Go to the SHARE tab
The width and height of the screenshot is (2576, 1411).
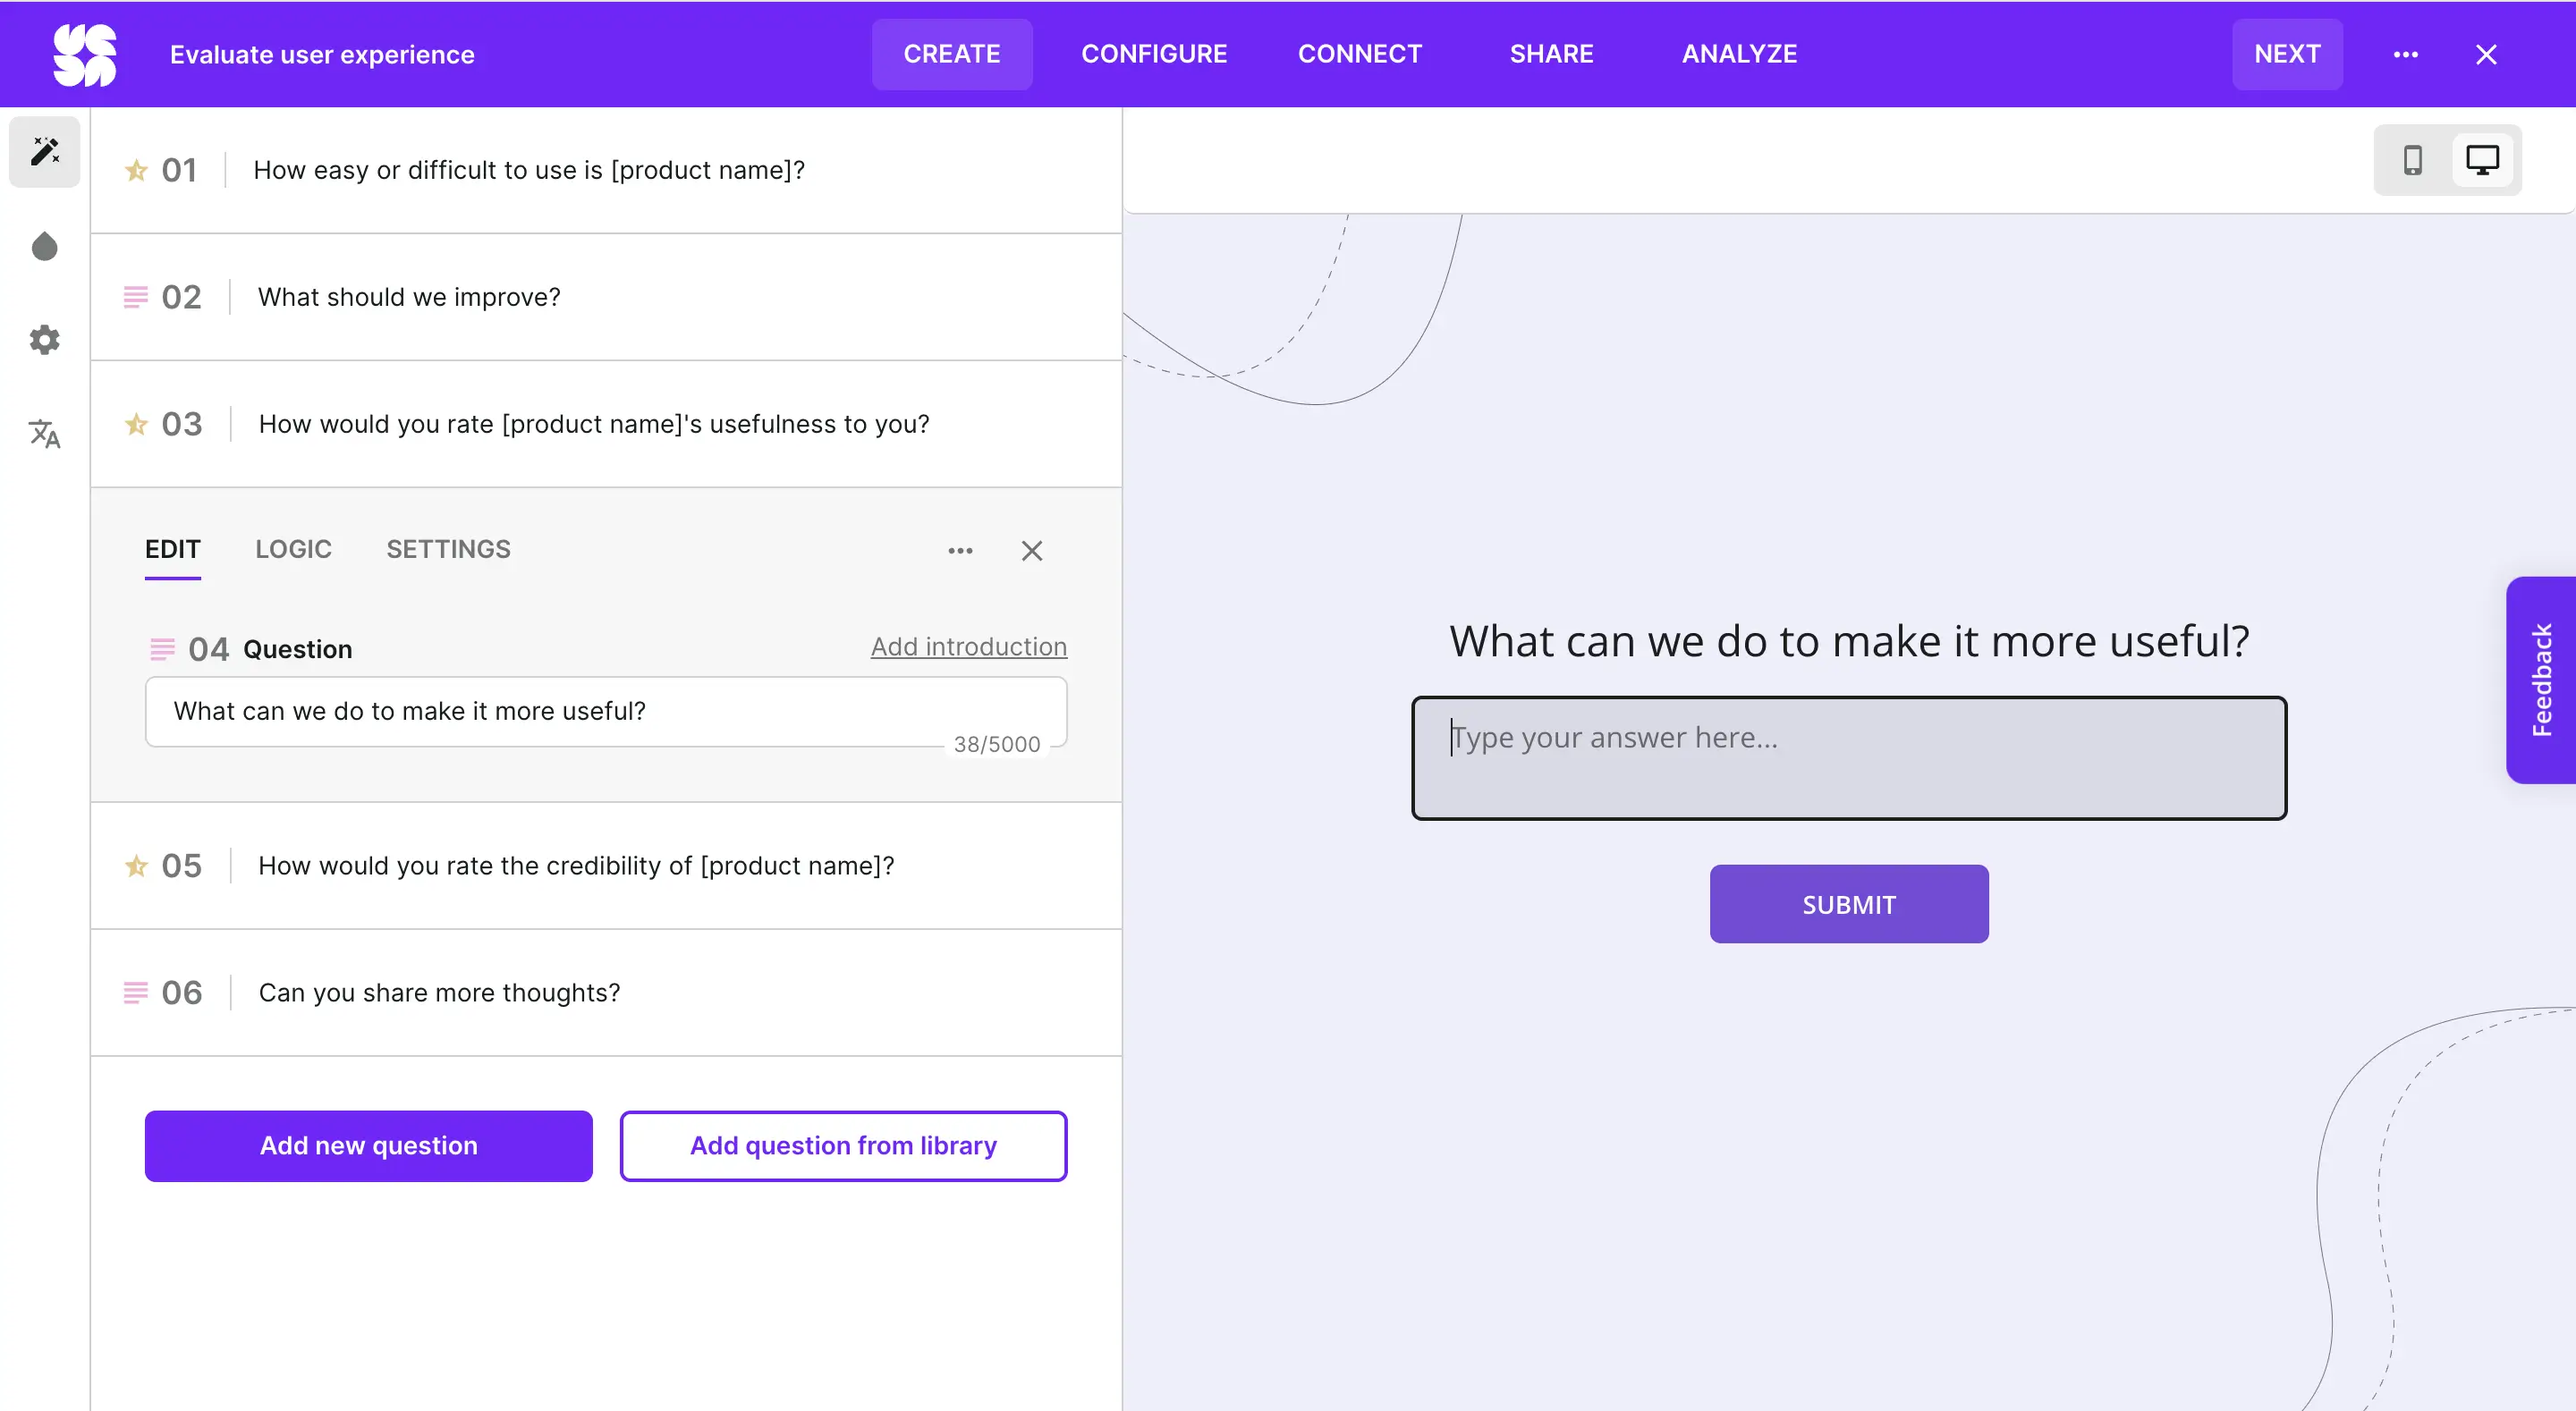[1551, 54]
